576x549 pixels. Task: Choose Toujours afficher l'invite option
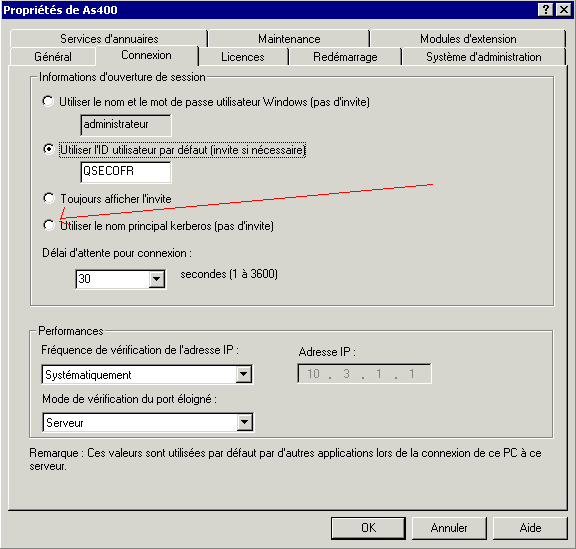pos(48,198)
